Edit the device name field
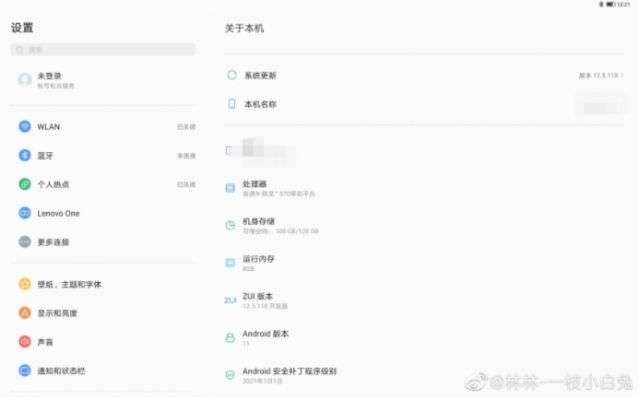Image resolution: width=640 pixels, height=400 pixels. coord(601,107)
